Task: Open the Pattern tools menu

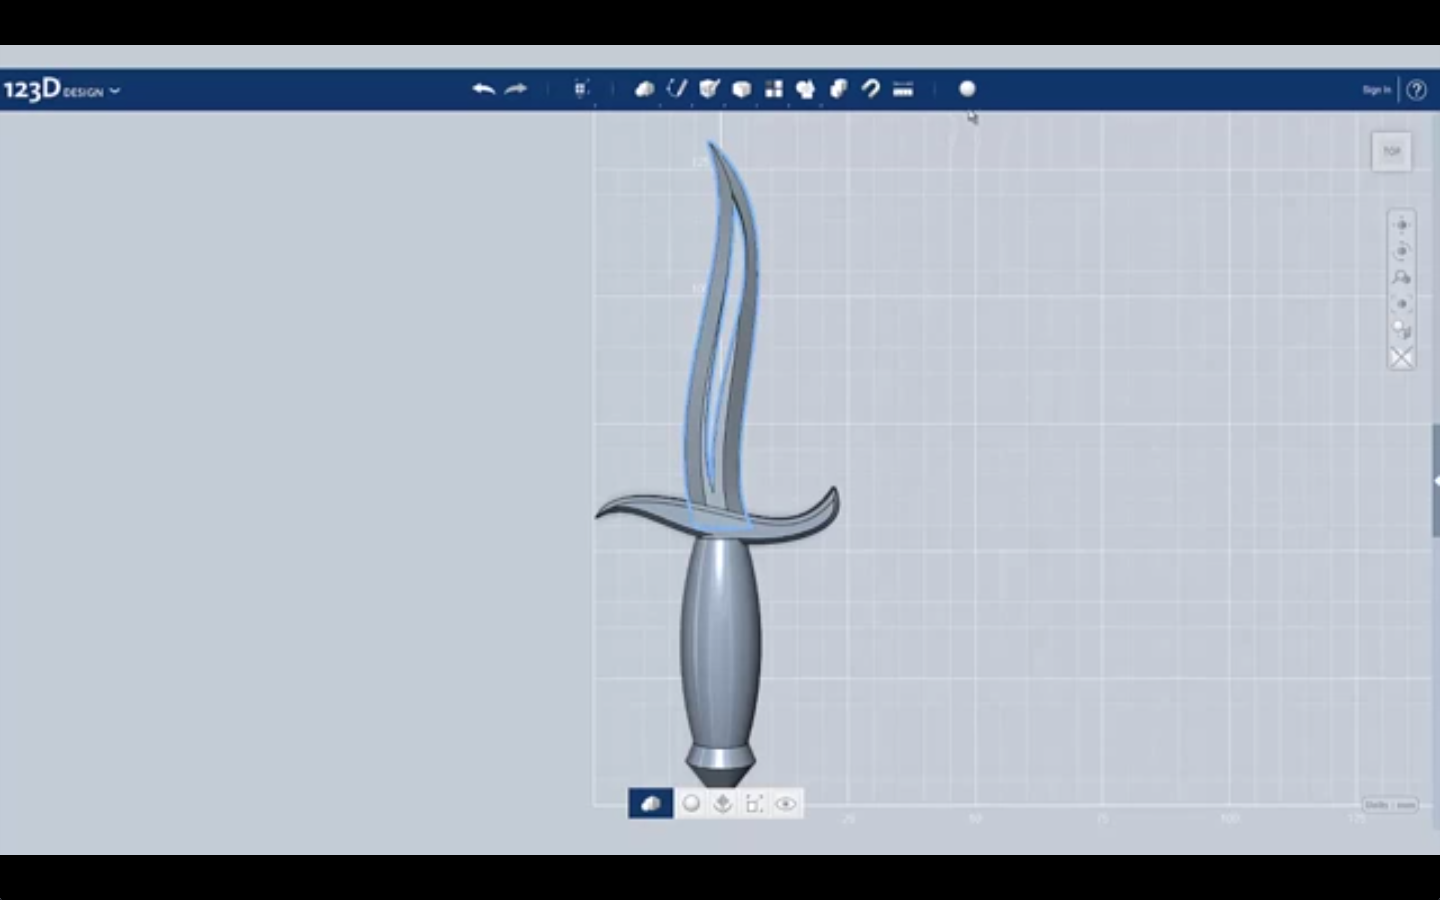Action: [773, 89]
